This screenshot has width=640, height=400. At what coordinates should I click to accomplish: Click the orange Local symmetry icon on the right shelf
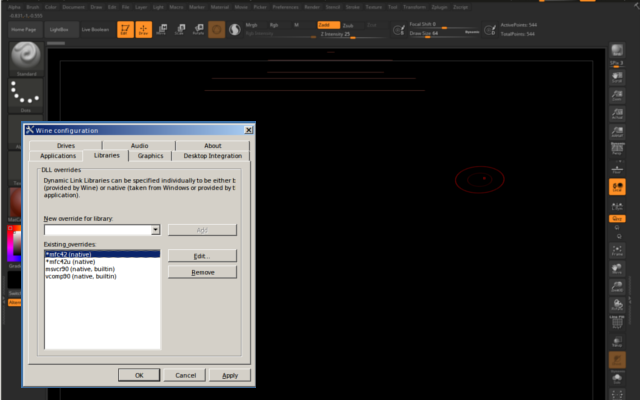618,186
